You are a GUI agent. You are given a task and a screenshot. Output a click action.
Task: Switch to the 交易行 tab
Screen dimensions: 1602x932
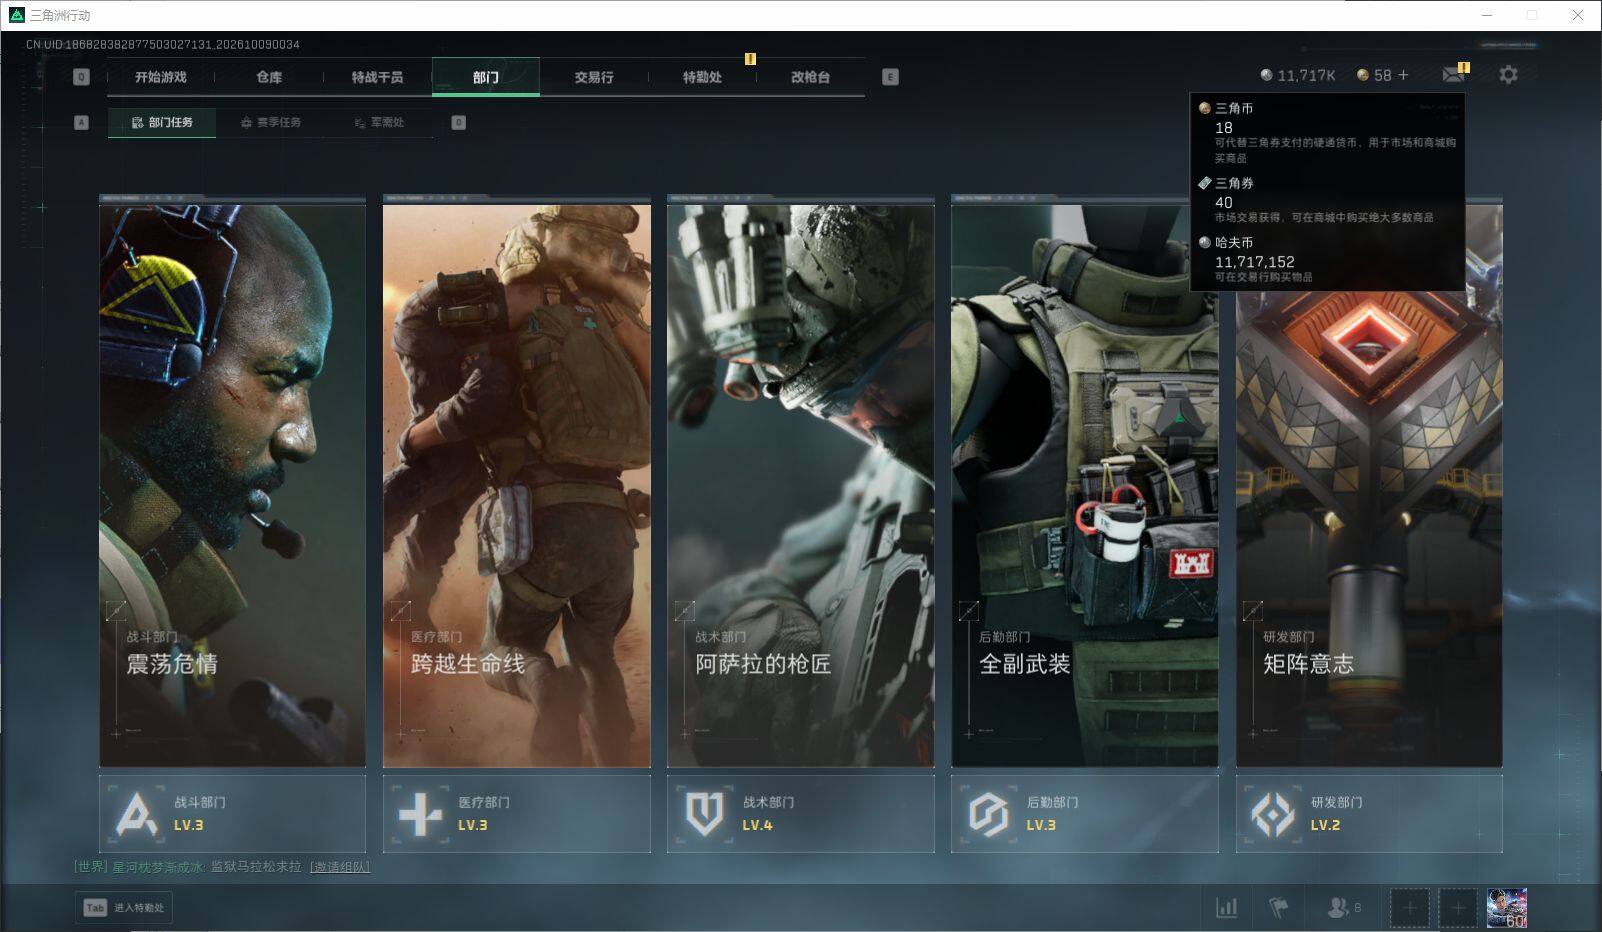(594, 77)
